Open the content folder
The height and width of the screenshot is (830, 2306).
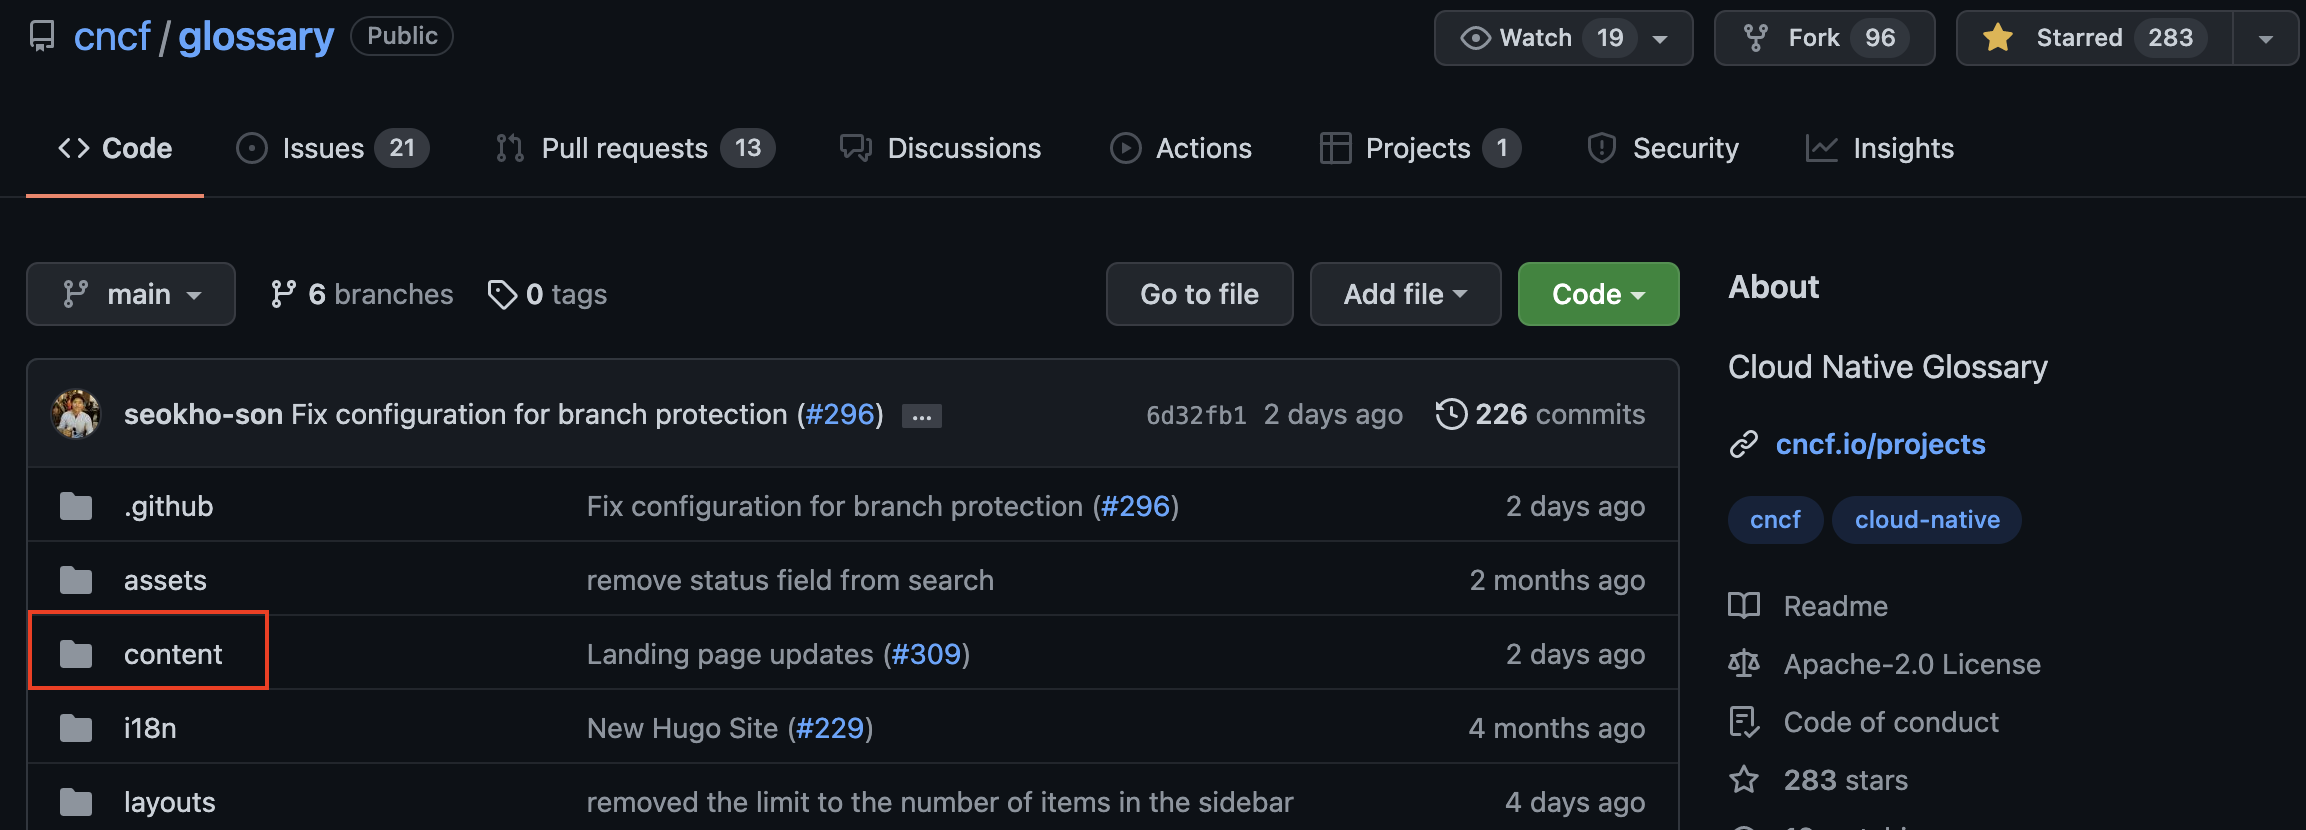coord(173,654)
